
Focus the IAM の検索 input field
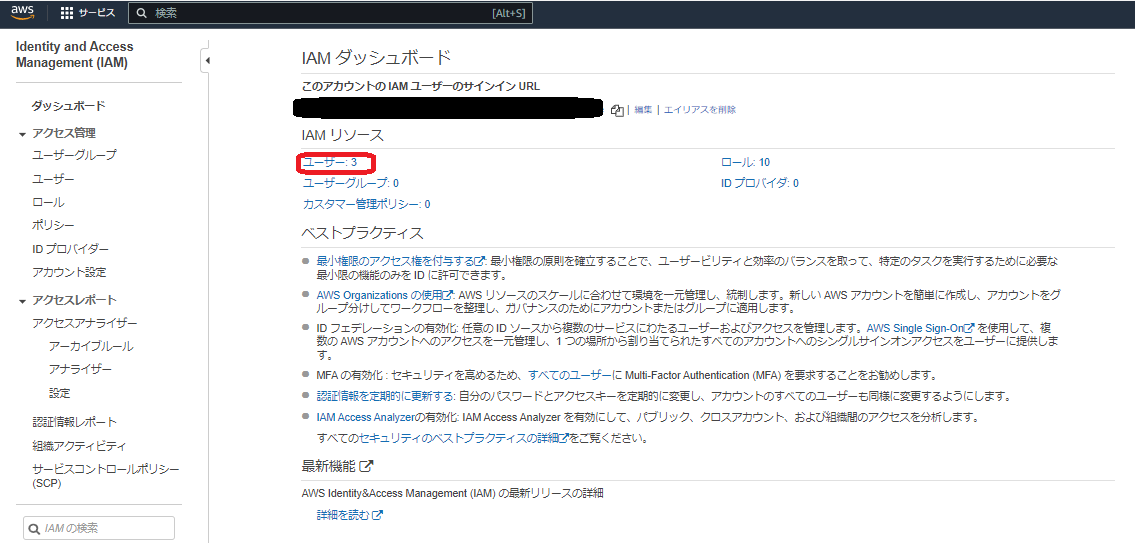99,529
